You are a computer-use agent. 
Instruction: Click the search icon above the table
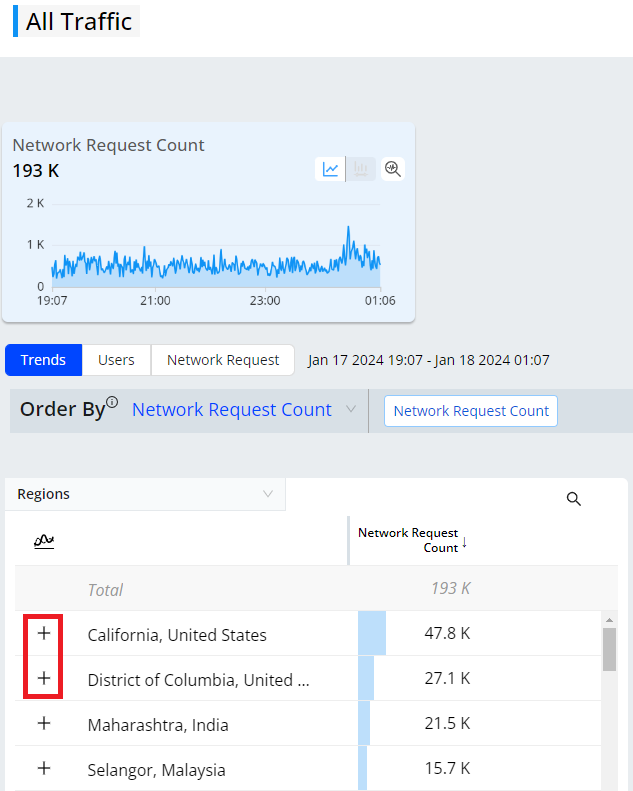(x=574, y=499)
